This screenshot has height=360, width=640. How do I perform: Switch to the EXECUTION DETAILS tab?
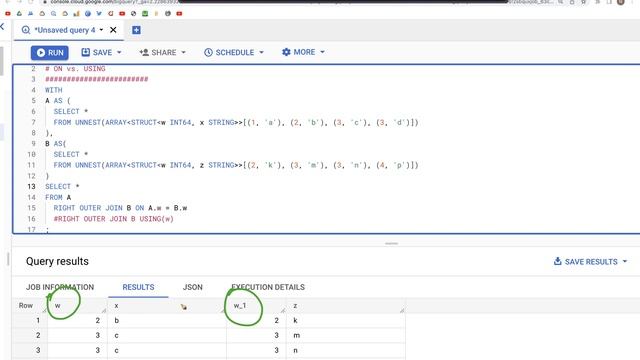268,287
